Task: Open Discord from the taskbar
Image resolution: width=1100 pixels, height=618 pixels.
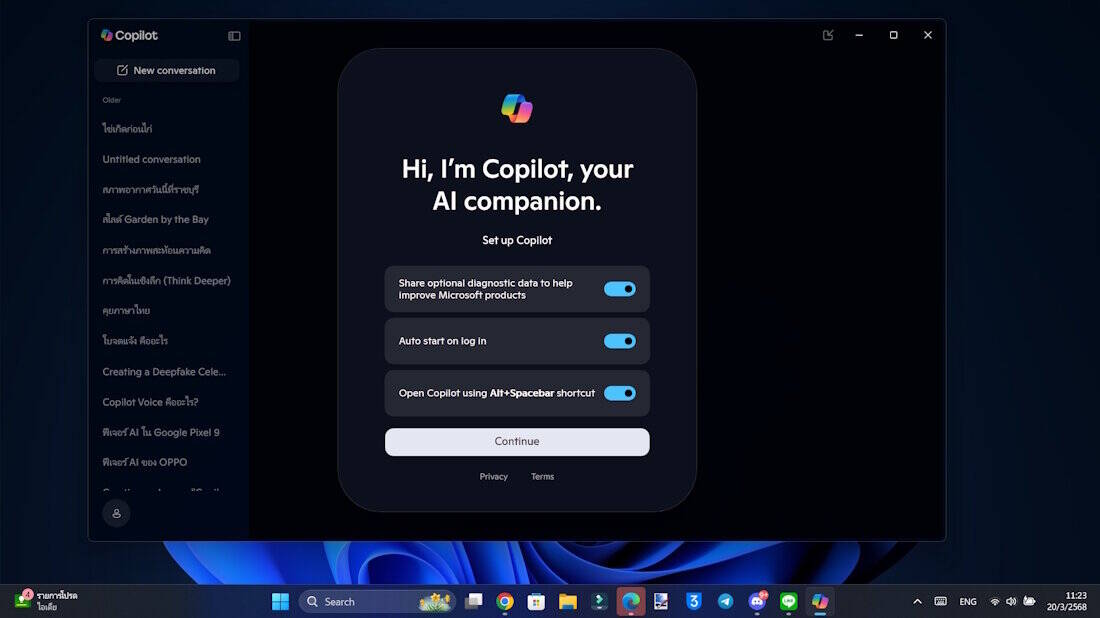Action: click(757, 601)
